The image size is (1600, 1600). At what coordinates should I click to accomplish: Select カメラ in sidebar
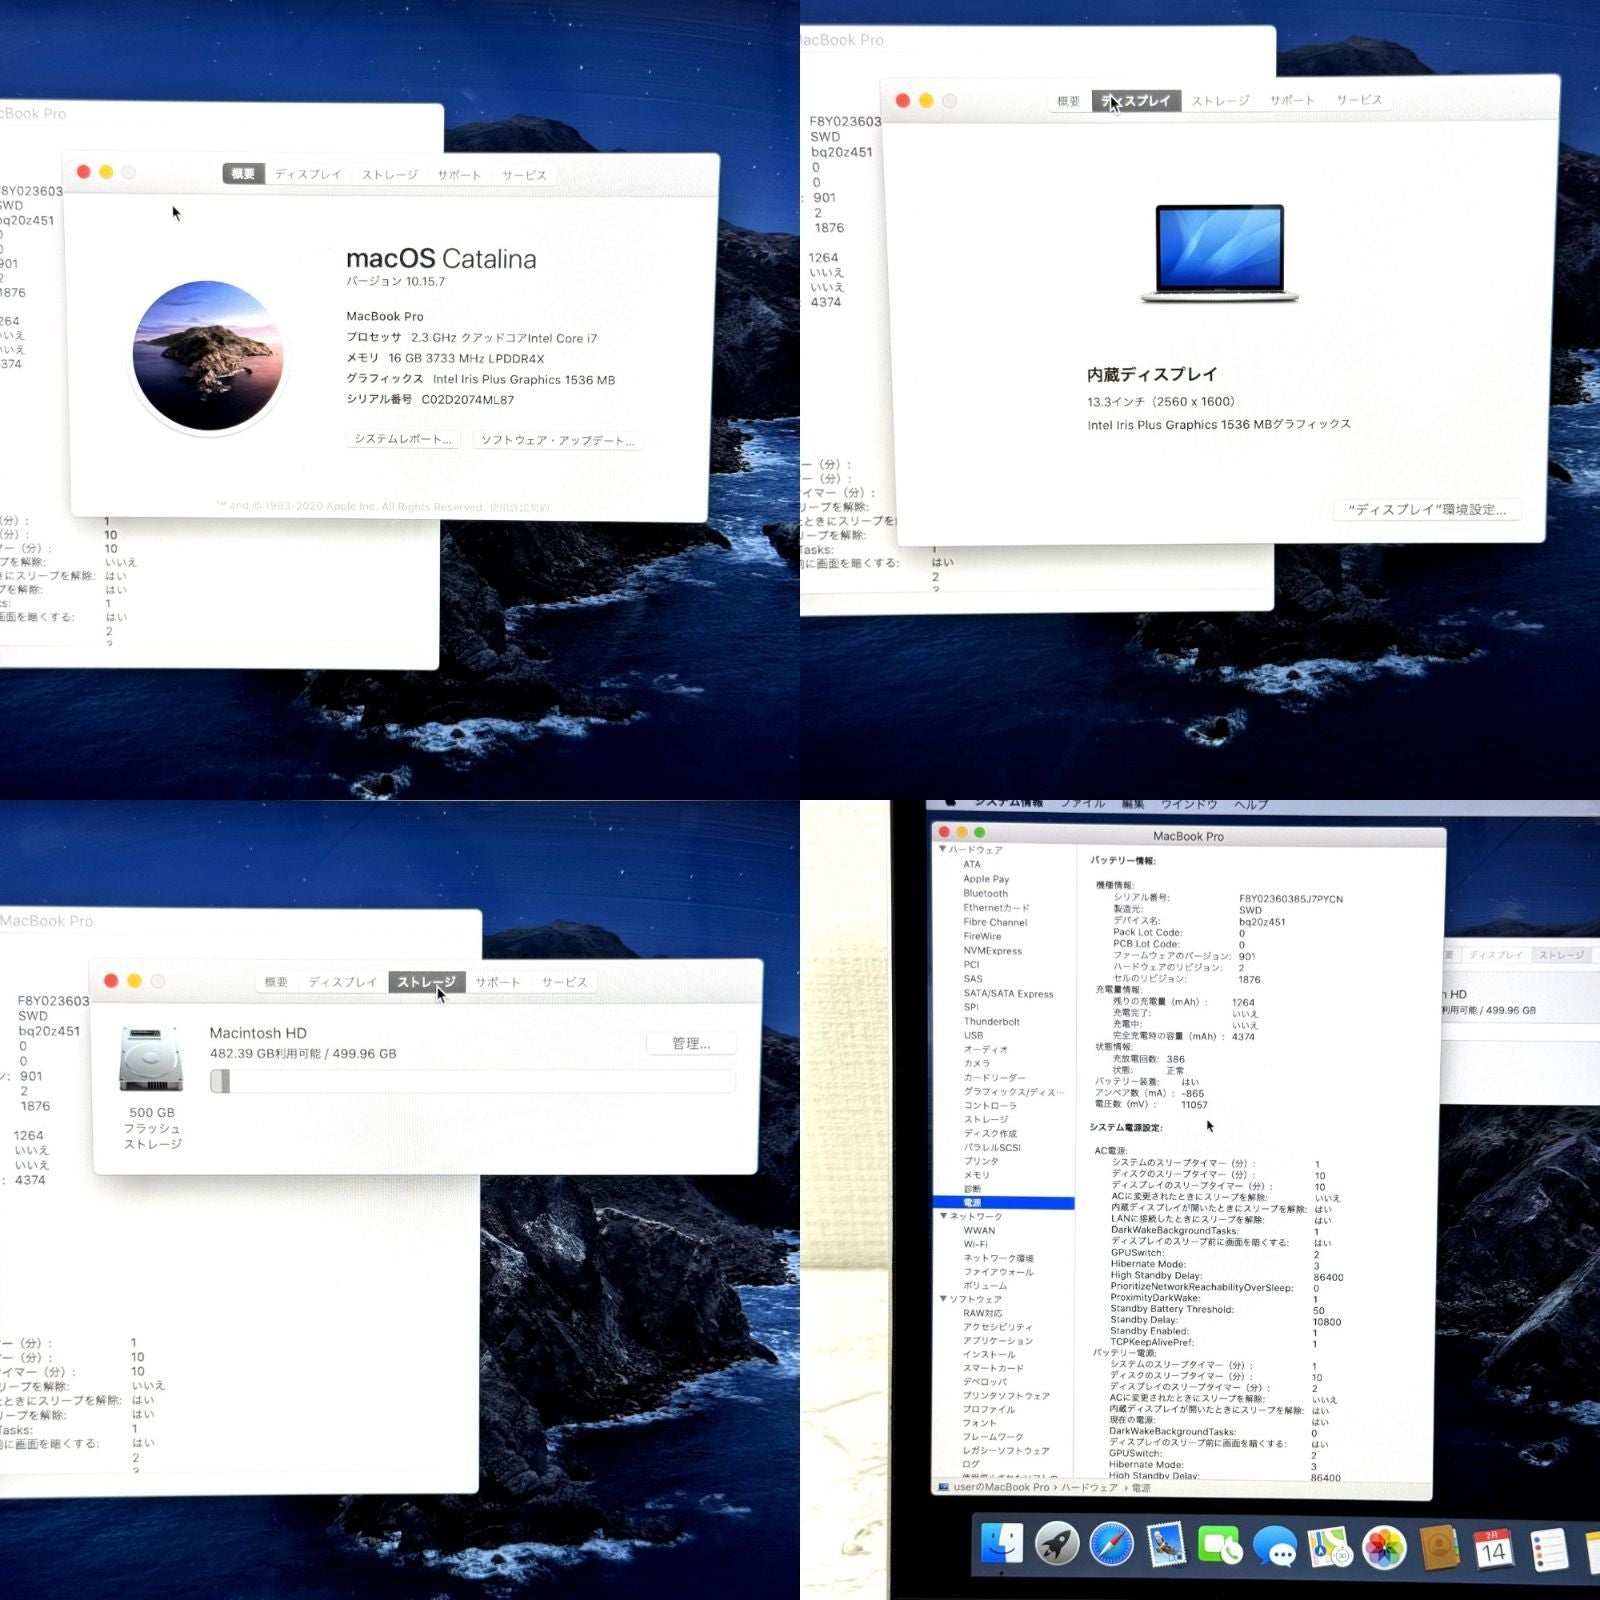point(976,1063)
